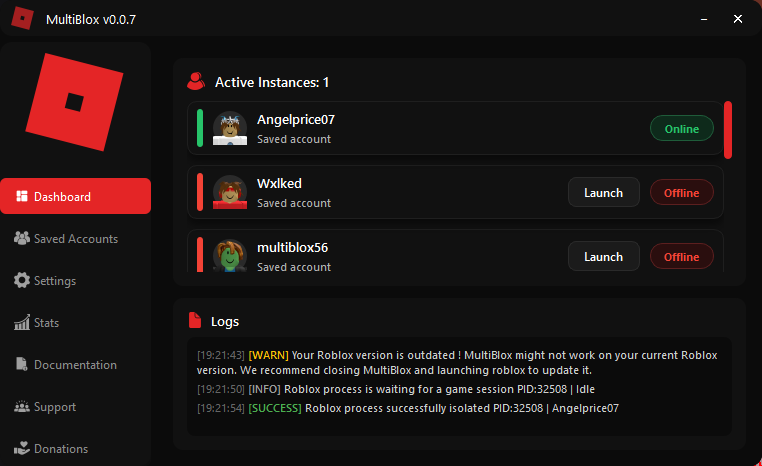Click the red instances list scrollbar

coord(727,130)
